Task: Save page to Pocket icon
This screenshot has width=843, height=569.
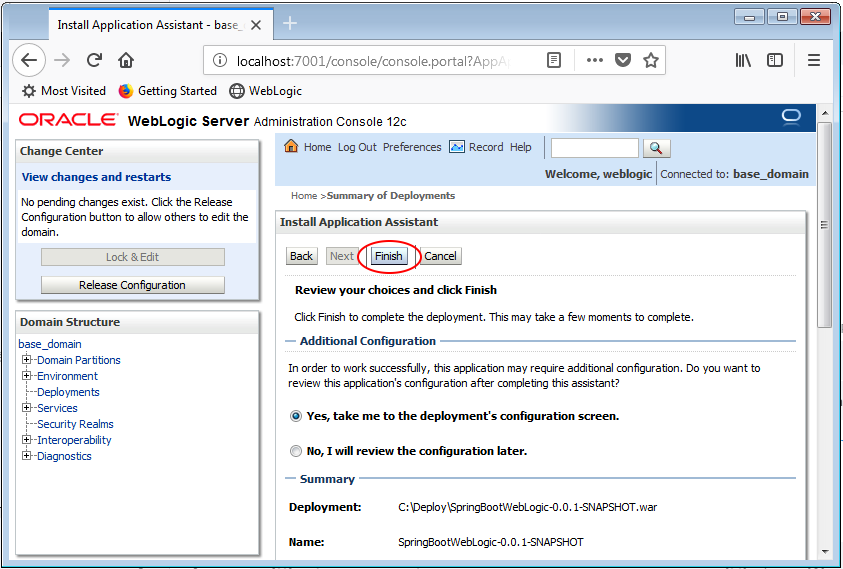Action: 623,60
